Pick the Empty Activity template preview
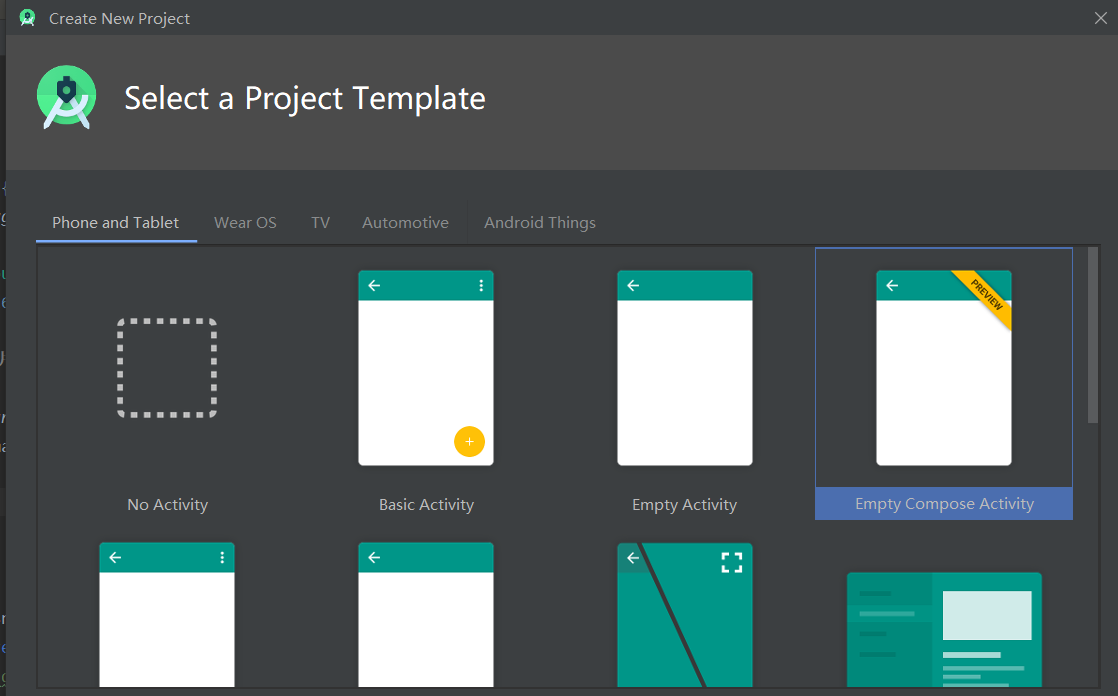The height and width of the screenshot is (696, 1118). pyautogui.click(x=684, y=368)
